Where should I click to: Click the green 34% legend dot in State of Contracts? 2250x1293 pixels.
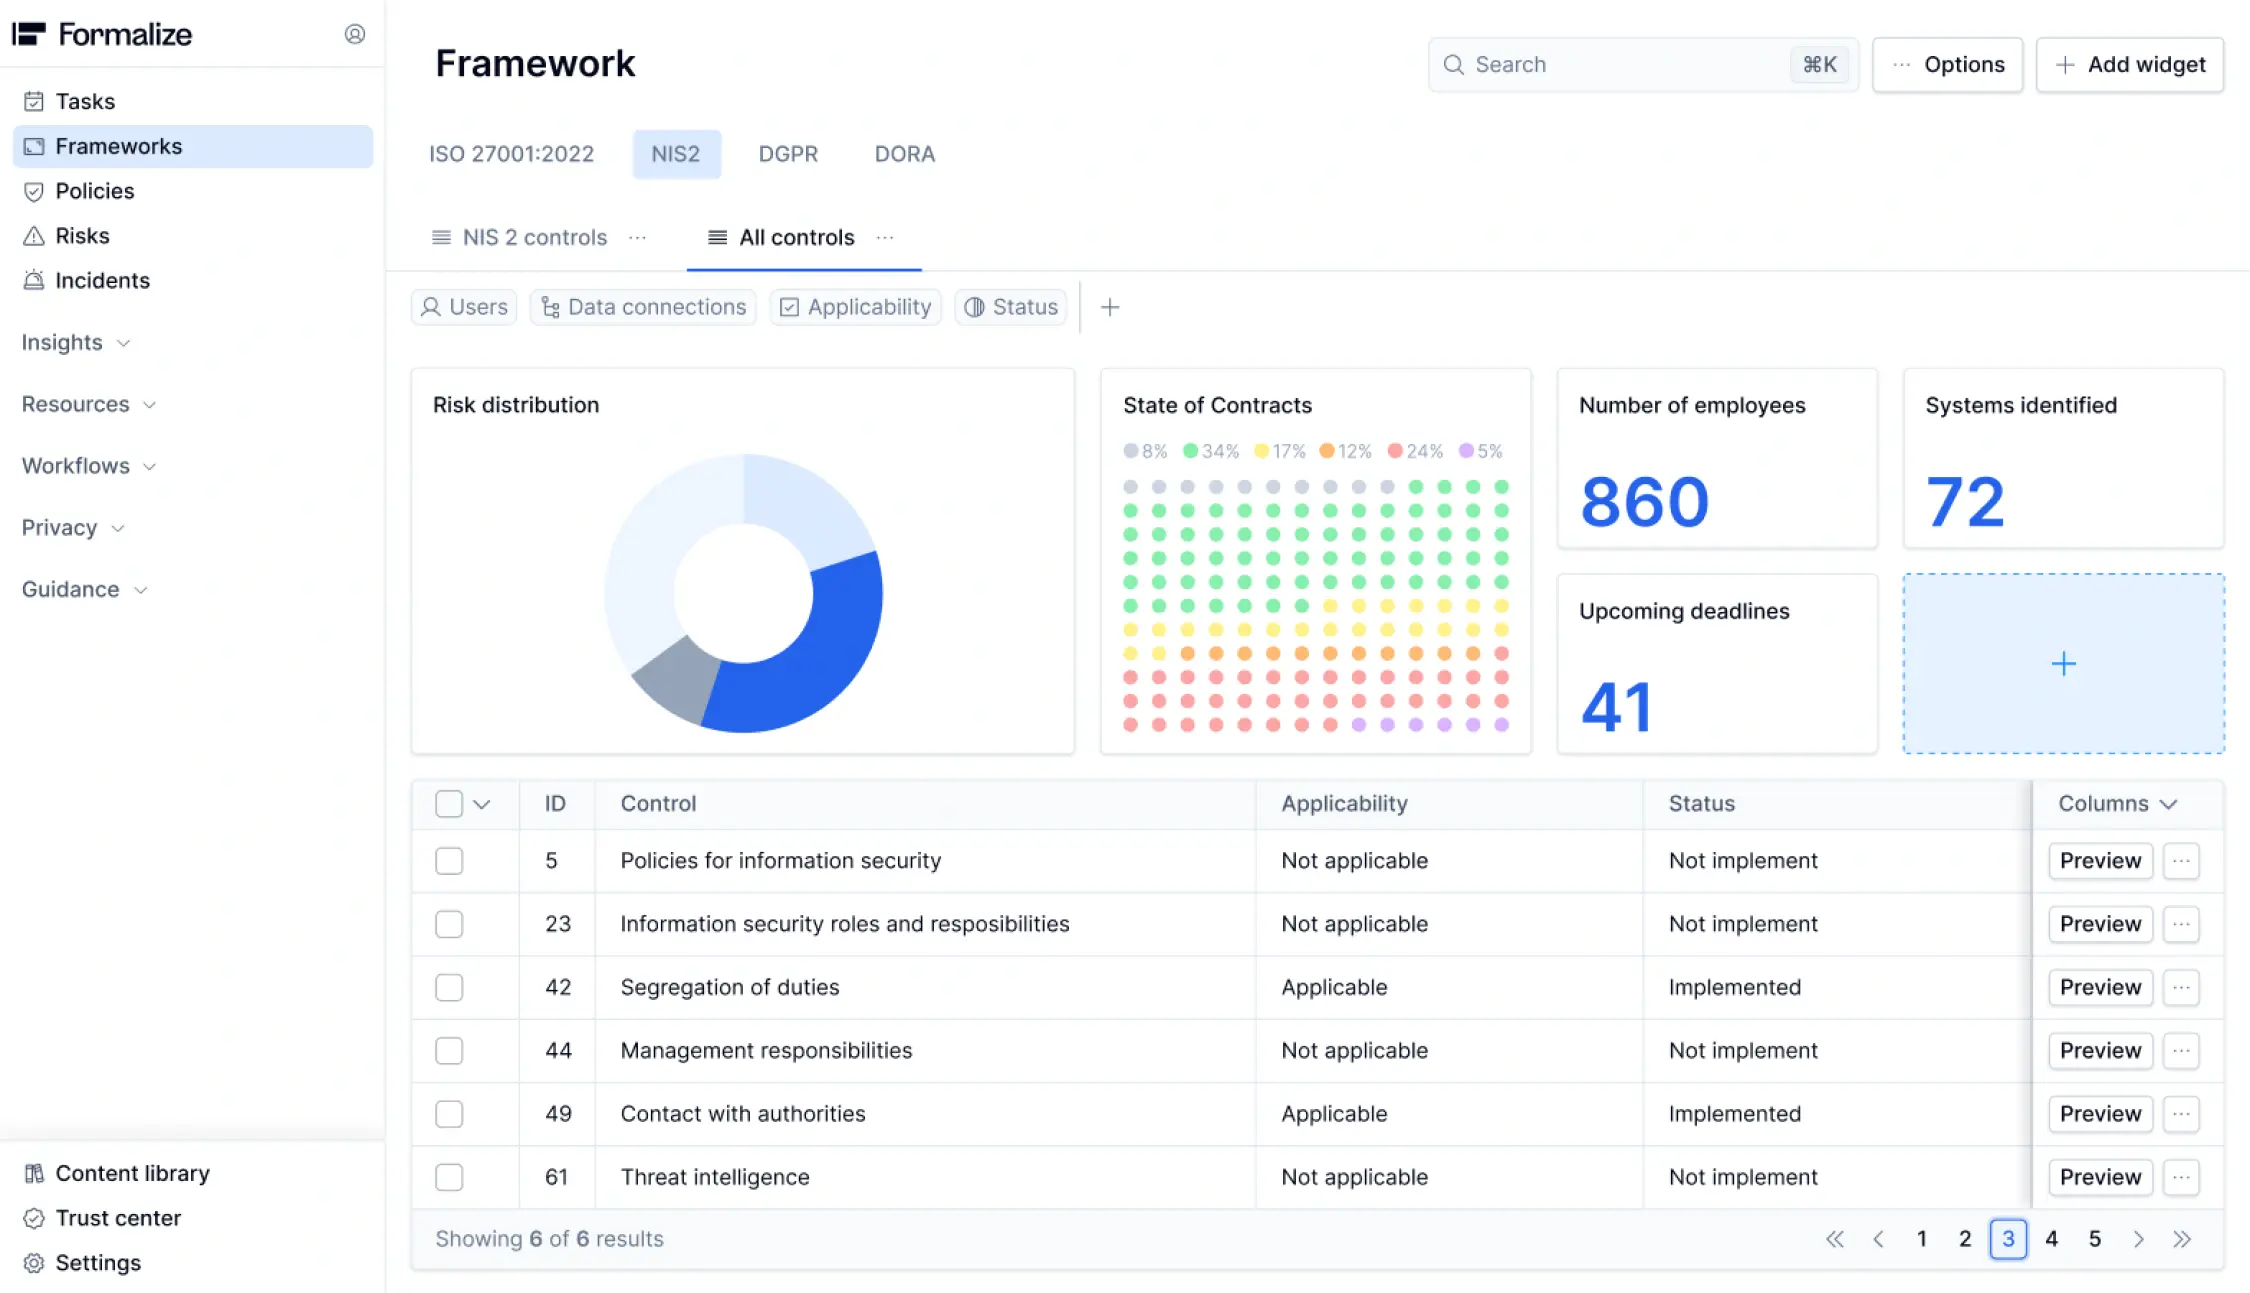(x=1190, y=451)
